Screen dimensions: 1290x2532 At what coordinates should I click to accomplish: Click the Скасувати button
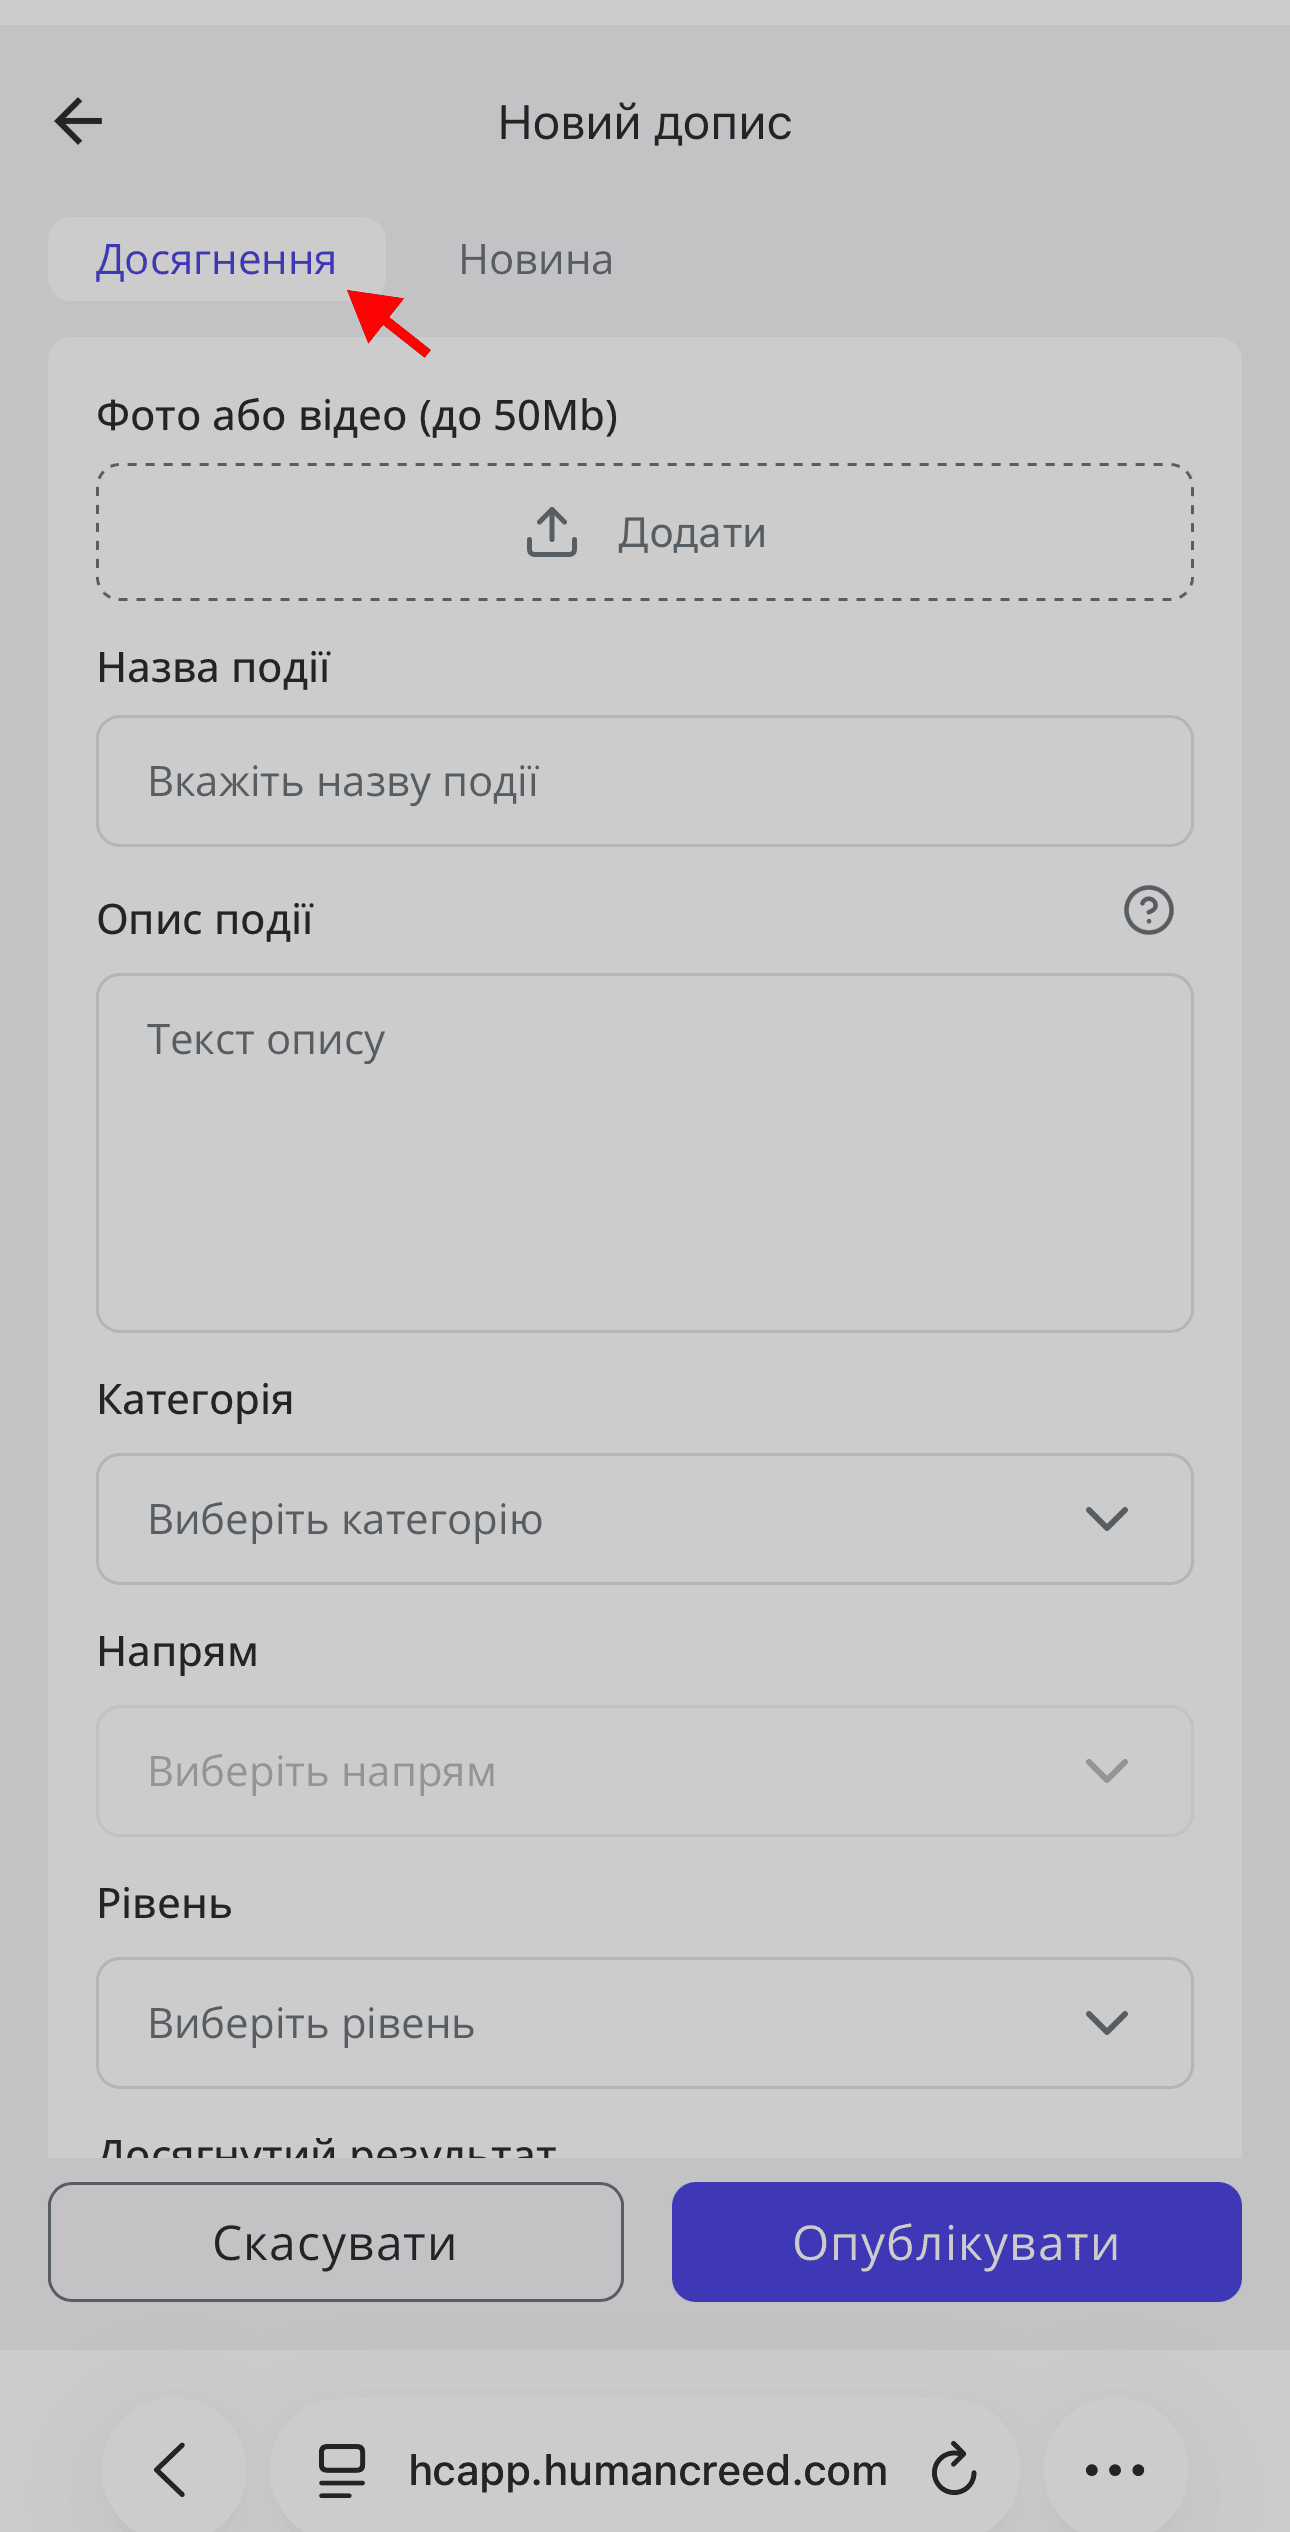pyautogui.click(x=336, y=2243)
